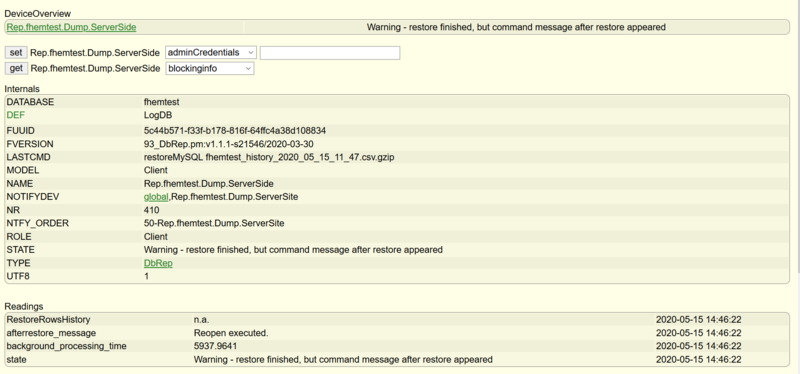Select the LASTCMD restoreMySQL value text
This screenshot has height=374, width=800.
pos(269,158)
